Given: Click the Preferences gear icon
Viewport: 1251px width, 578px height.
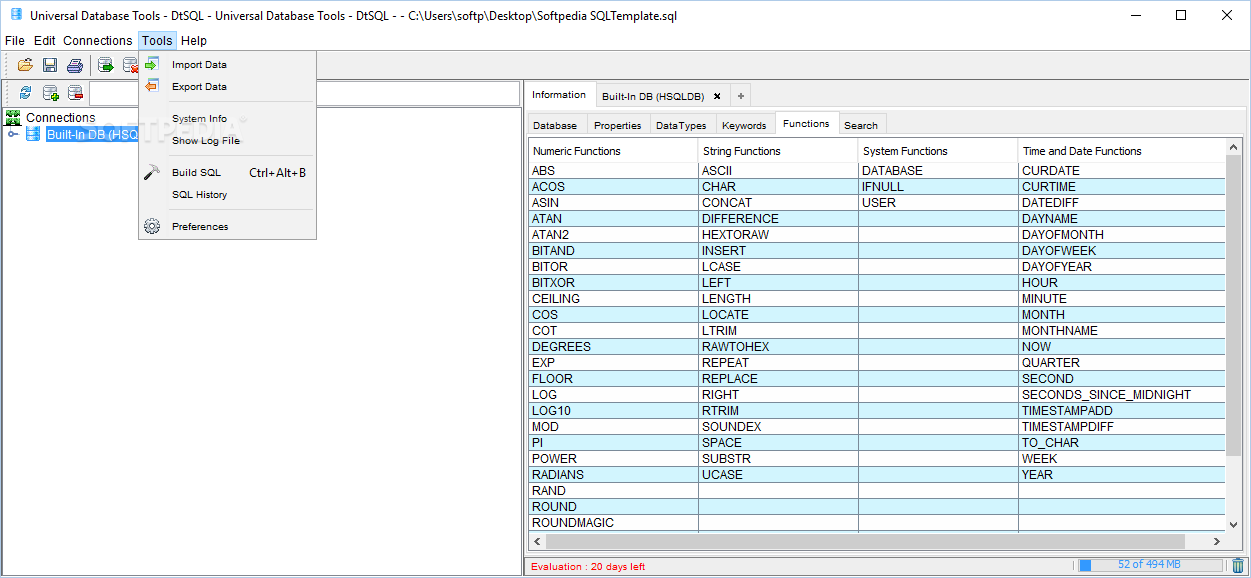Looking at the screenshot, I should pos(152,226).
